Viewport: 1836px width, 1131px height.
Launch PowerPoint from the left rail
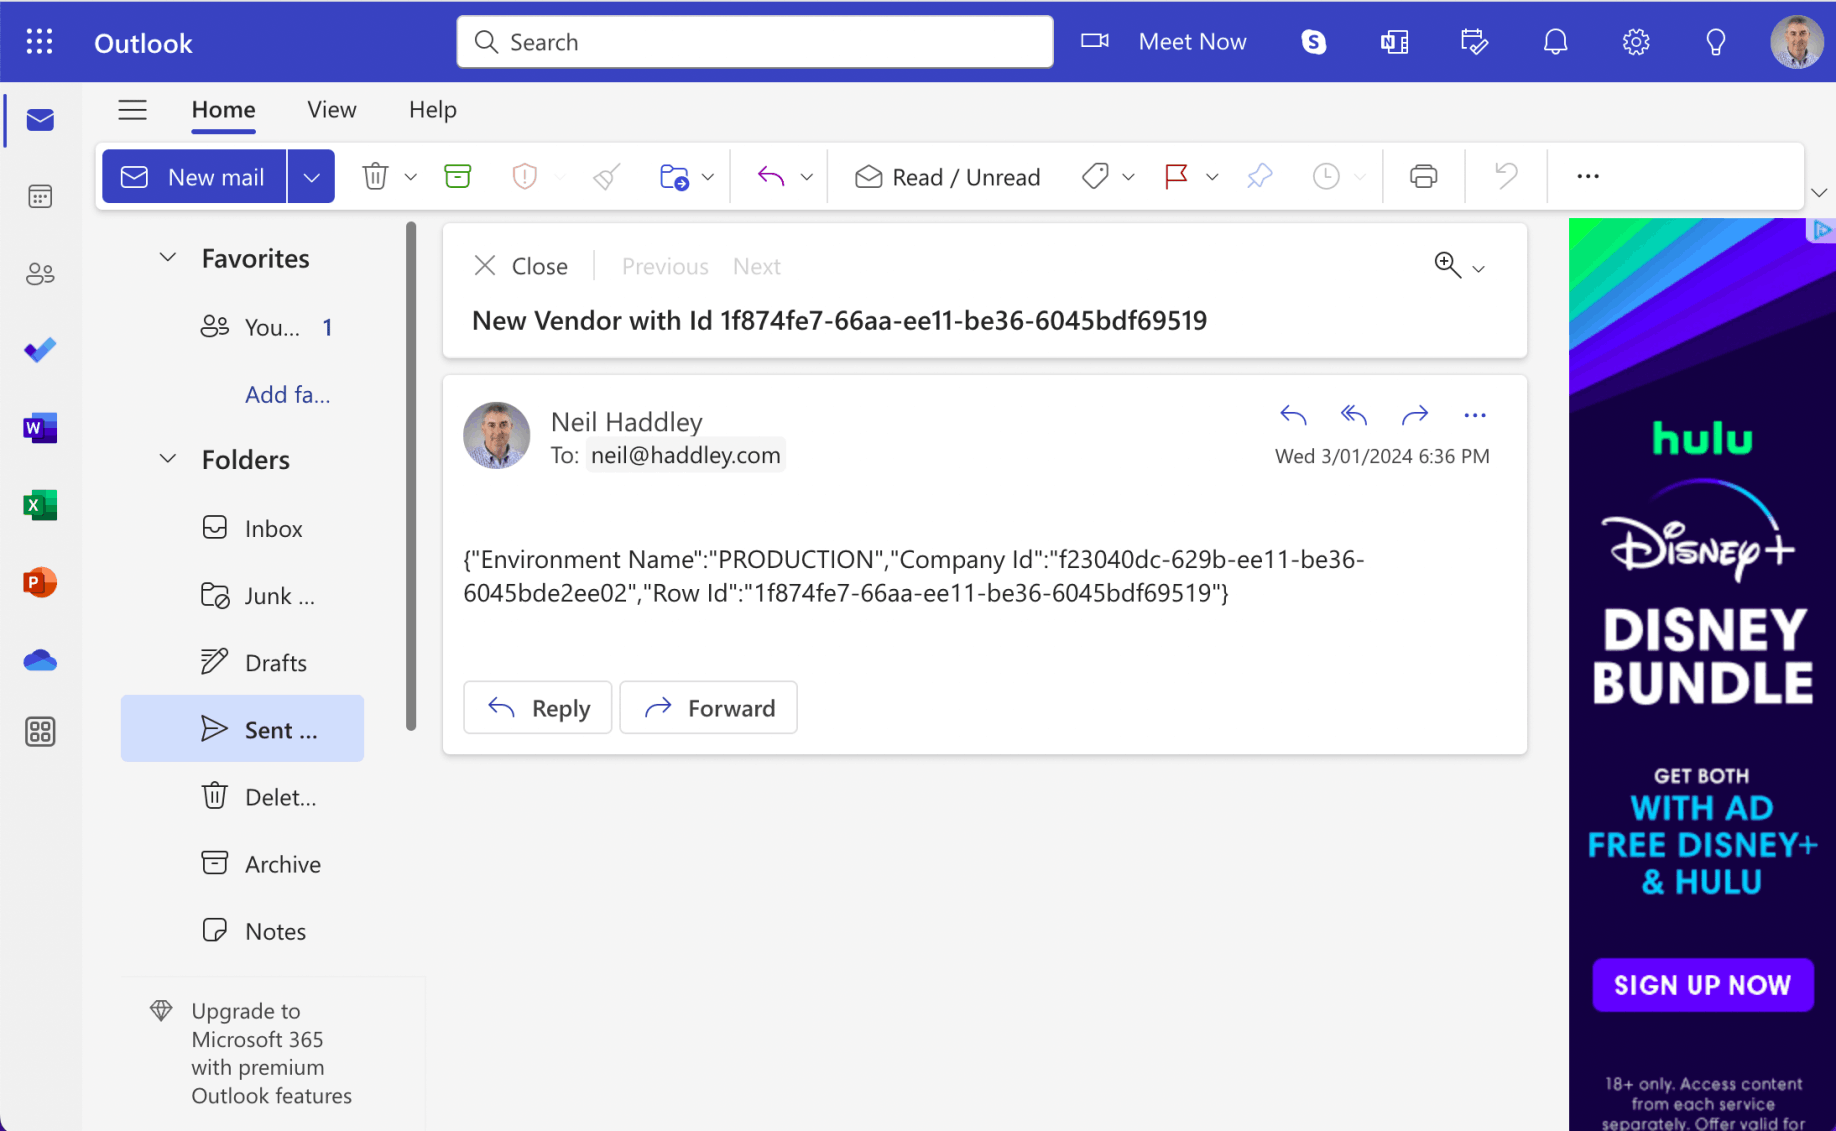40,582
